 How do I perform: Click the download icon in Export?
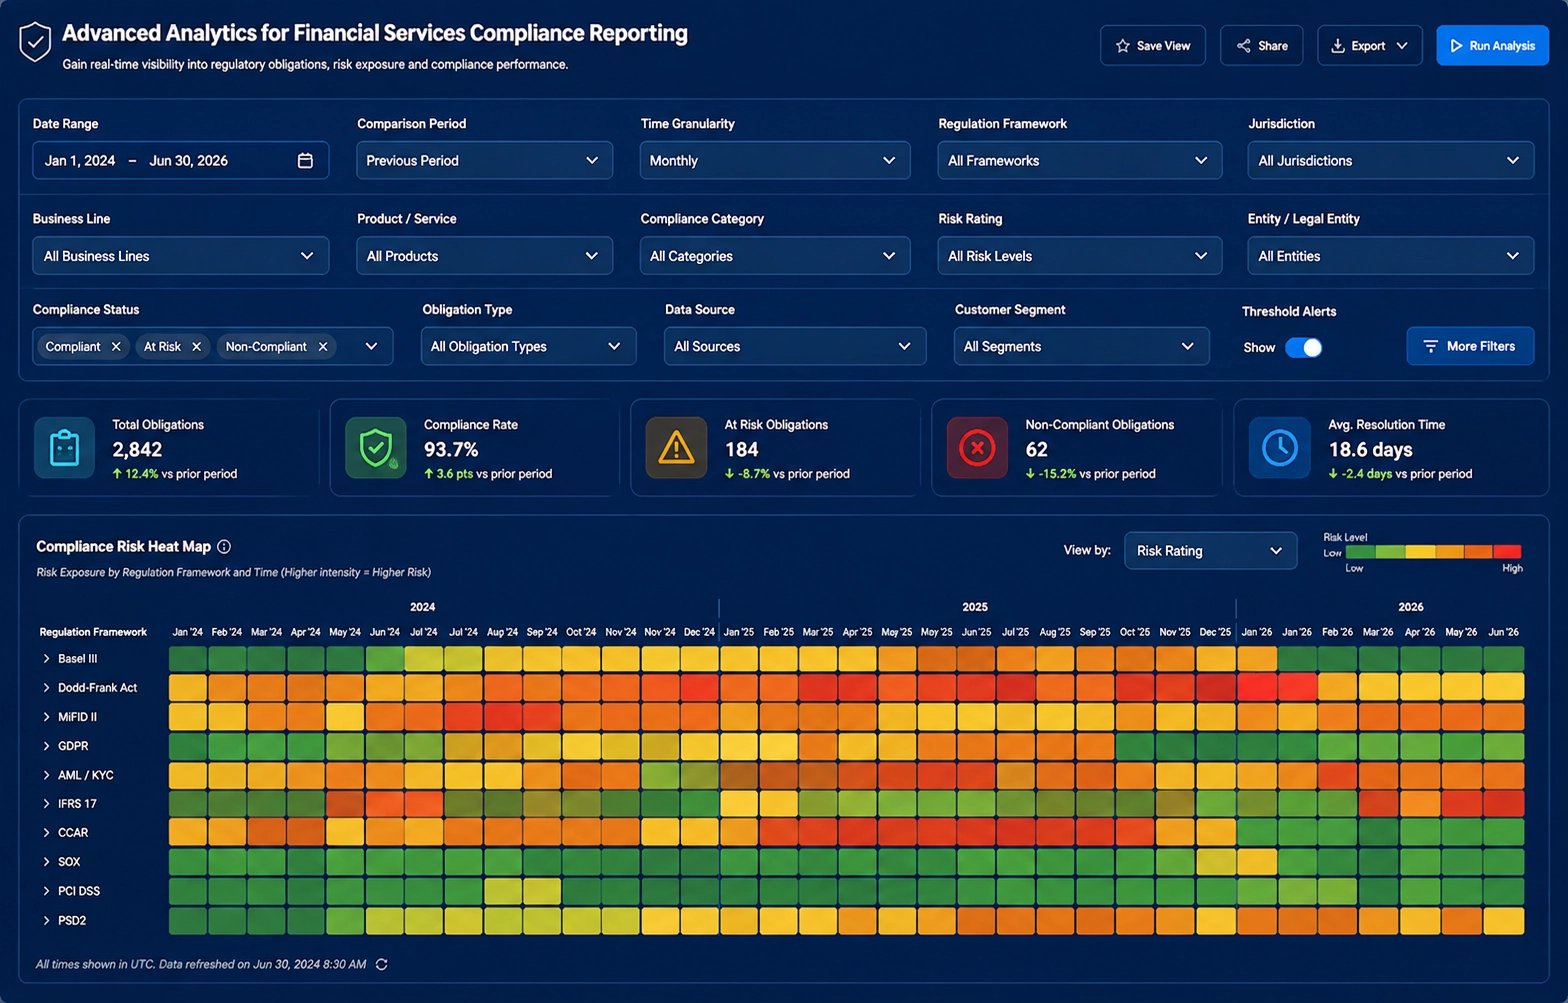point(1337,46)
